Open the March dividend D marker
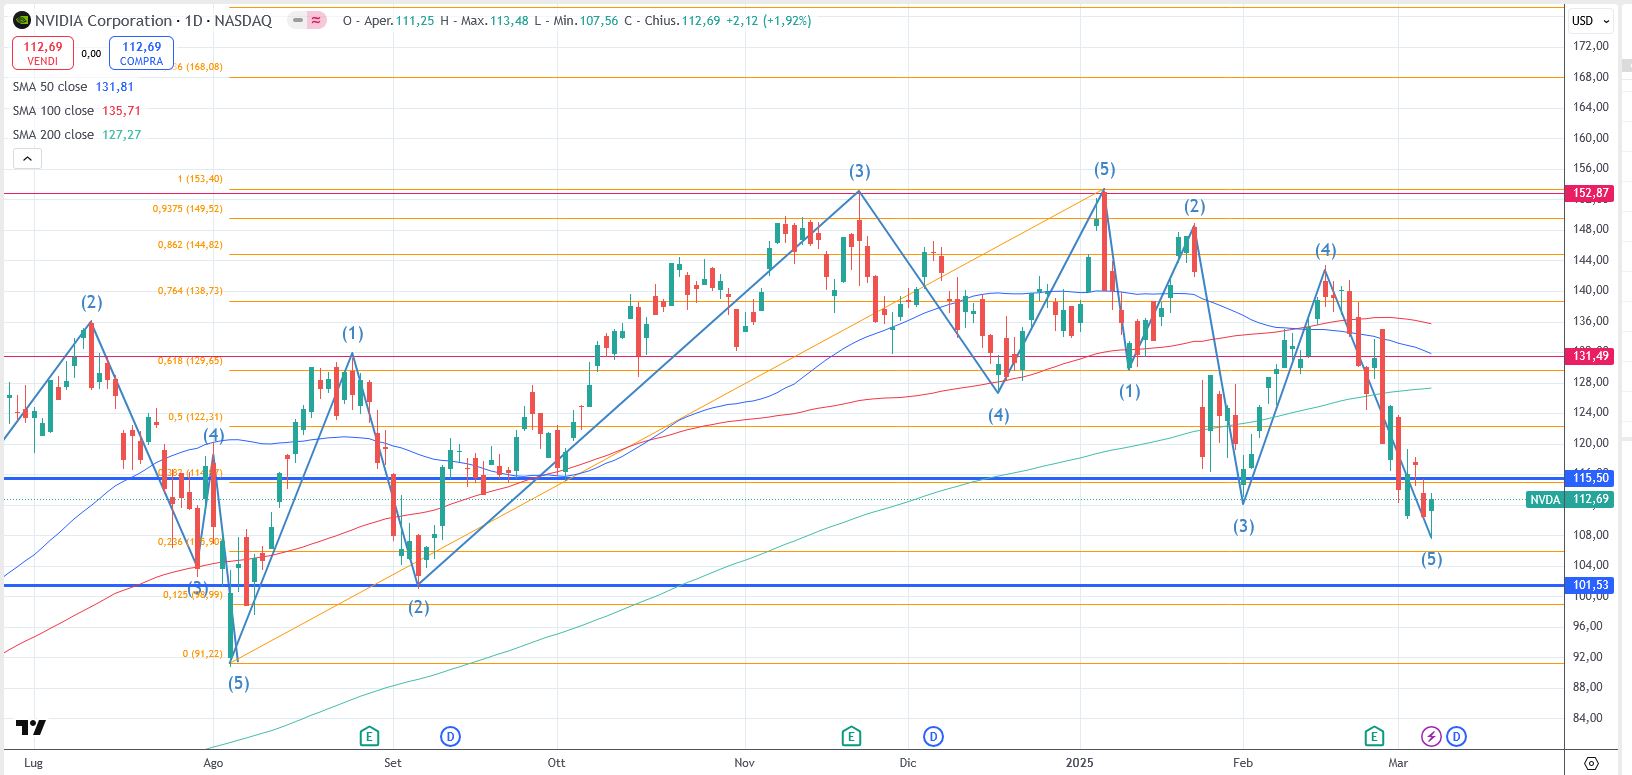Image resolution: width=1632 pixels, height=775 pixels. tap(1456, 737)
